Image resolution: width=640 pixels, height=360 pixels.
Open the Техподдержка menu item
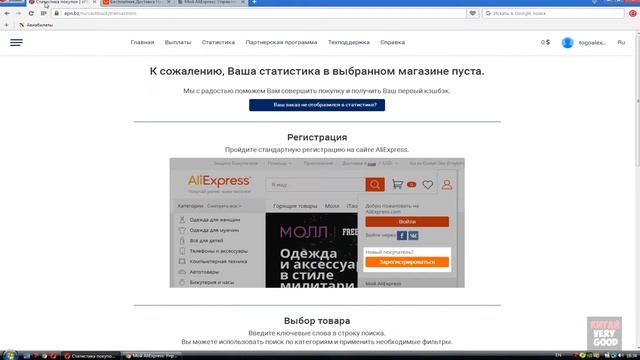[349, 42]
